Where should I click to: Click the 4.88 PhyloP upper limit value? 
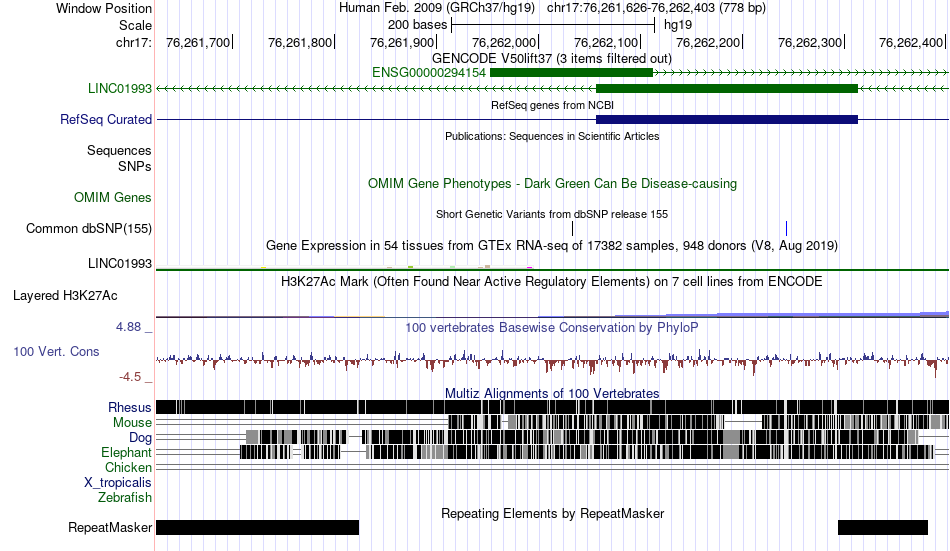(x=128, y=327)
